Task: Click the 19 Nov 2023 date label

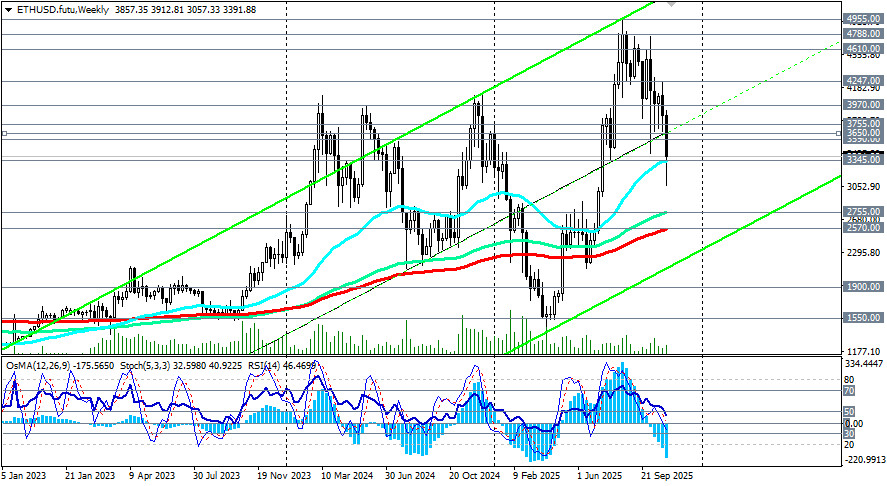Action: click(x=284, y=477)
